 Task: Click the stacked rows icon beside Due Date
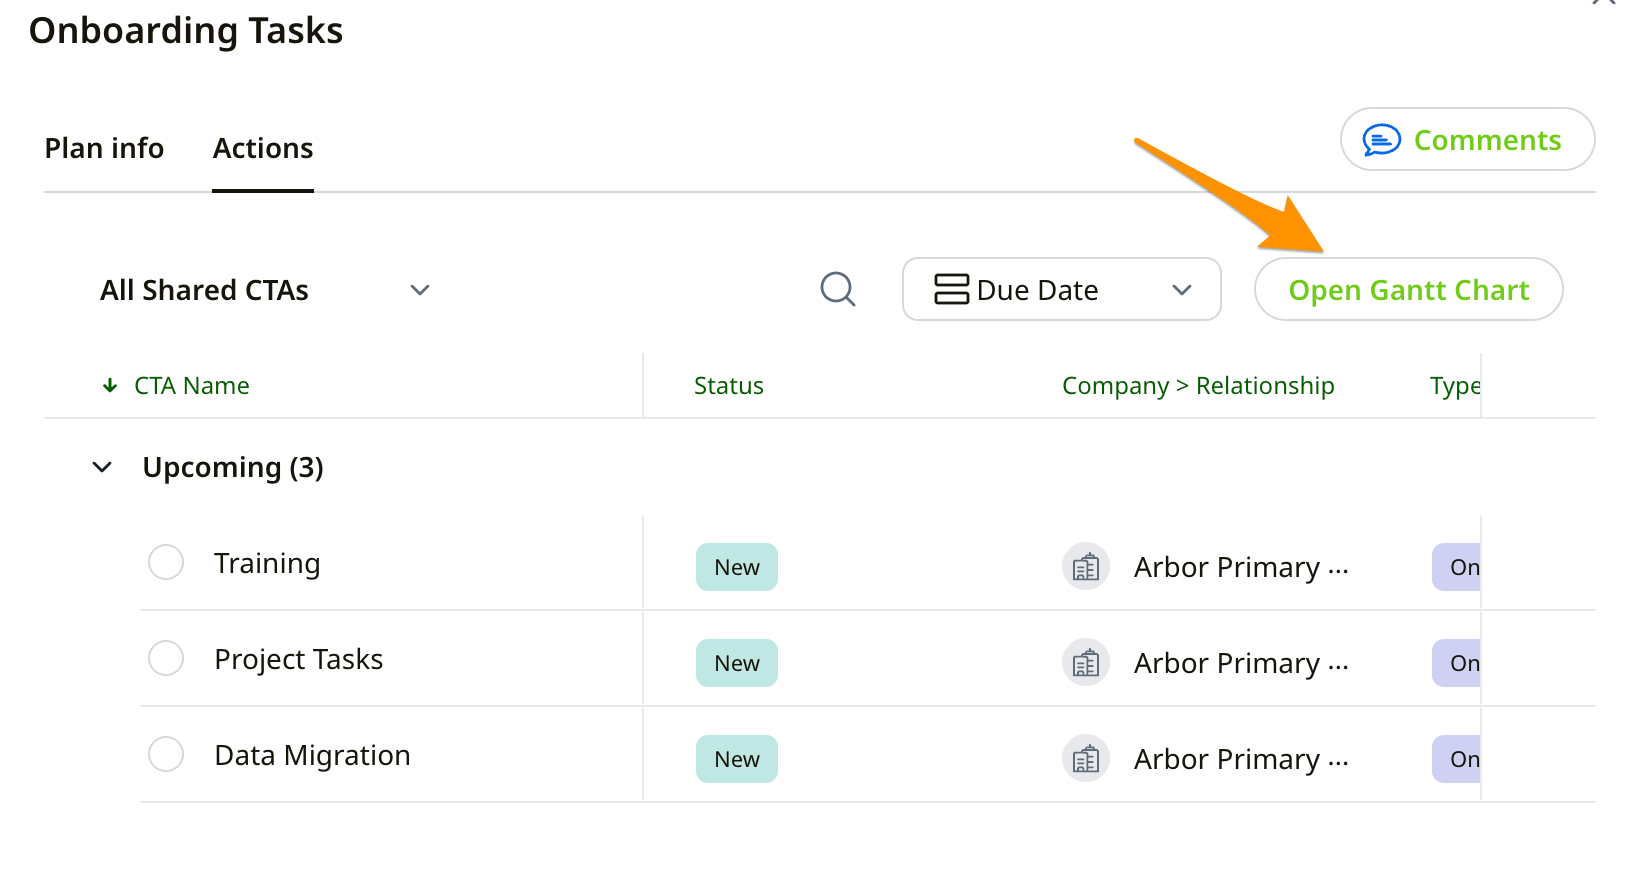[x=951, y=290]
